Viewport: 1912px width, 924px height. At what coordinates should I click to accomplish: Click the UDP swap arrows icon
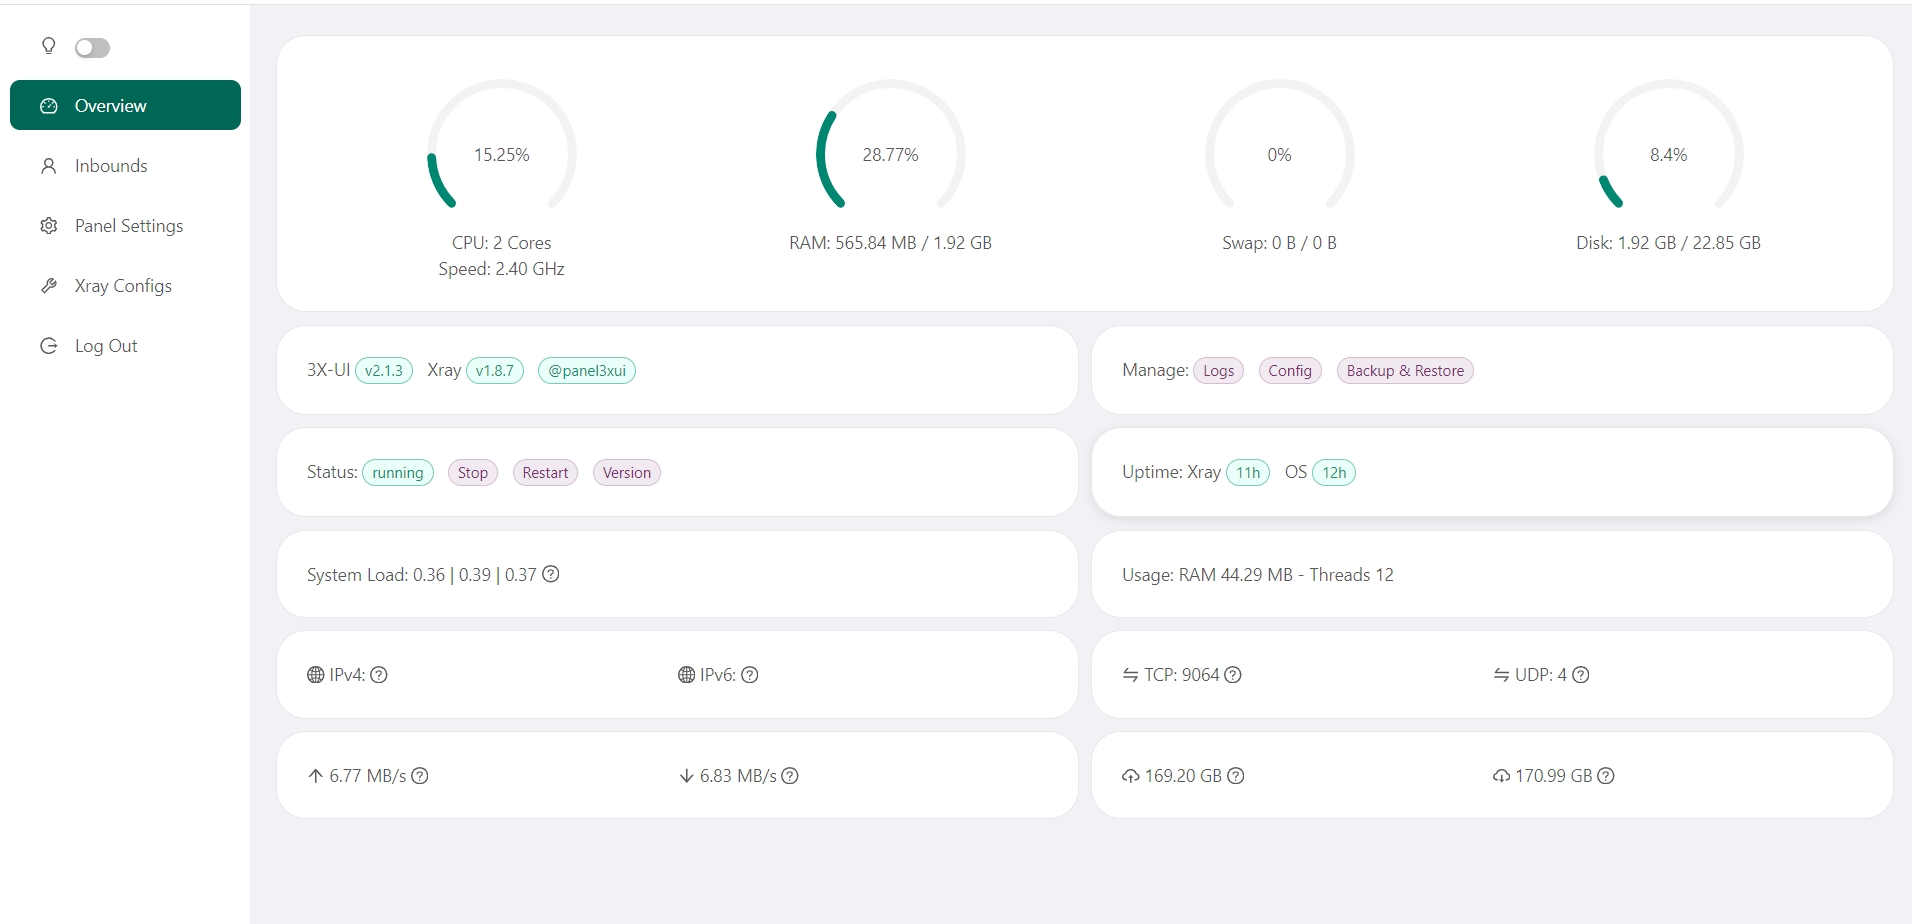click(x=1502, y=675)
